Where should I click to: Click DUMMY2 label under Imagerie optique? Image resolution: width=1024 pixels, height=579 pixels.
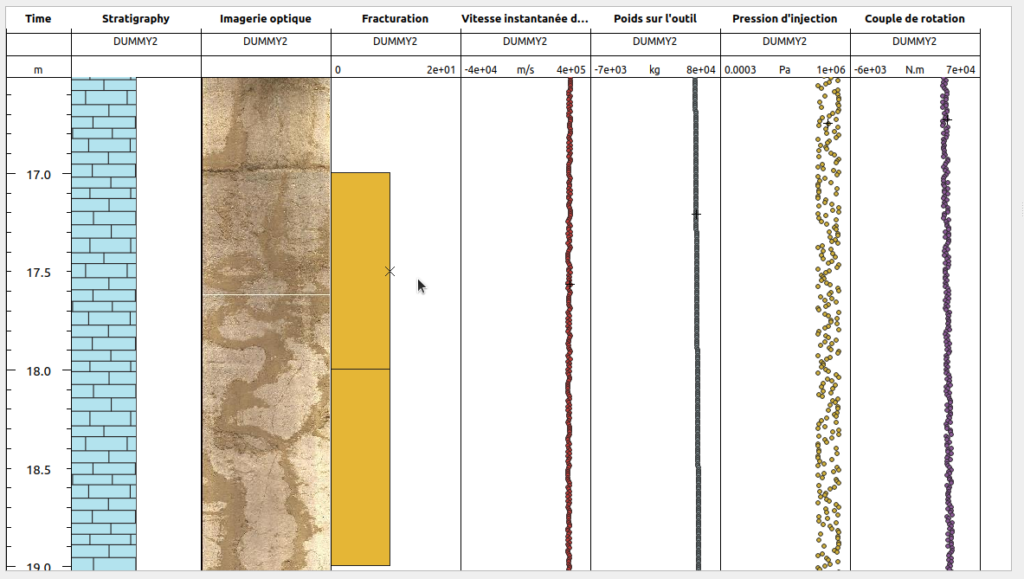[265, 42]
